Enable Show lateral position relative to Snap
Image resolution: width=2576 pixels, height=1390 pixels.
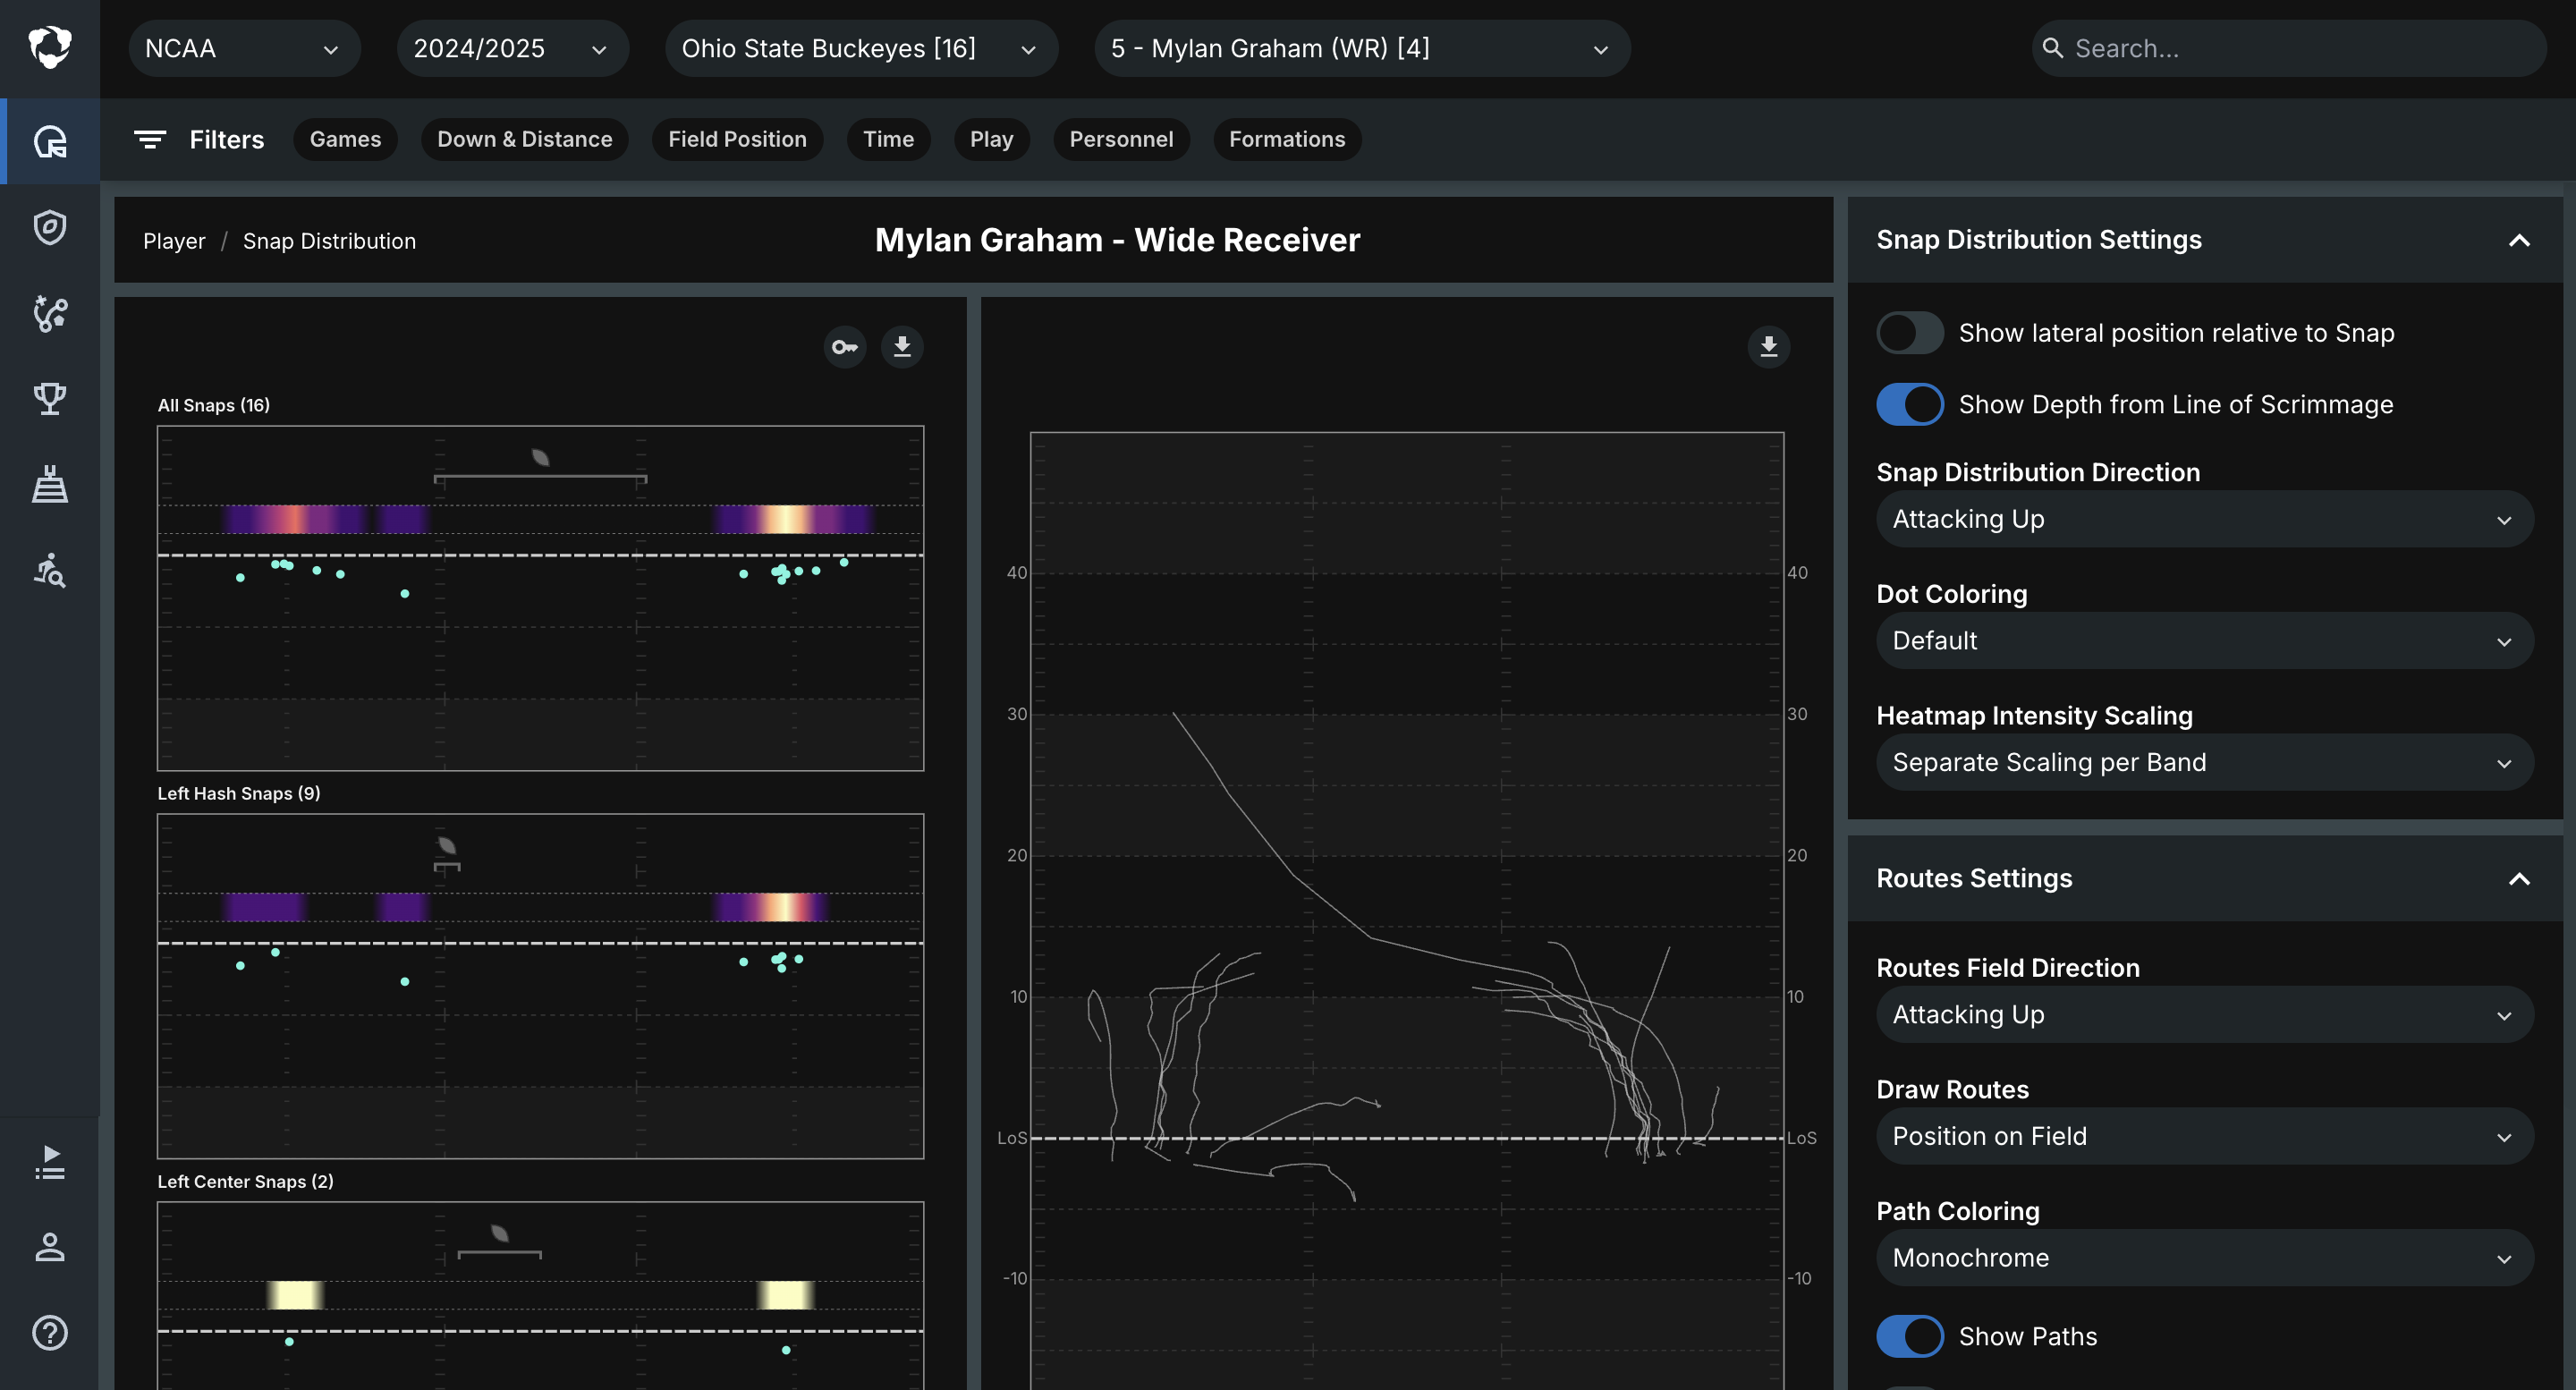pyautogui.click(x=1909, y=333)
